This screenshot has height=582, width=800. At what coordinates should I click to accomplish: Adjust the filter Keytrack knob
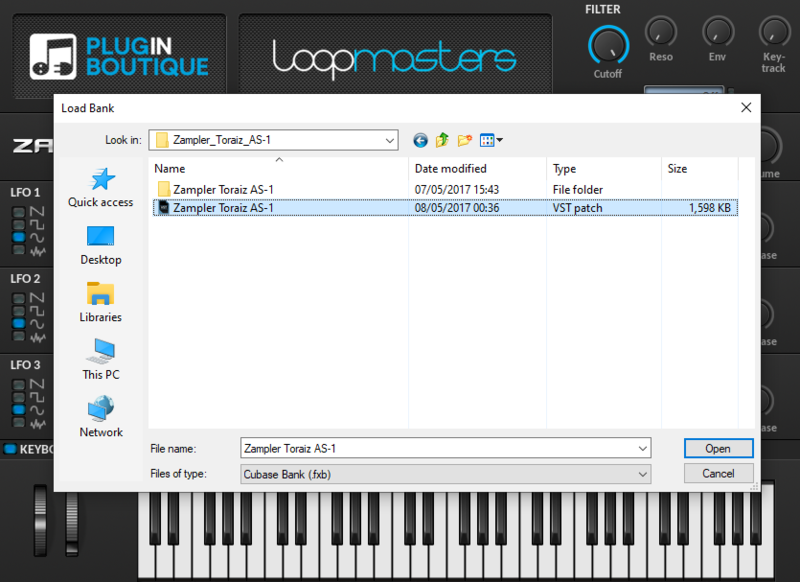point(774,32)
